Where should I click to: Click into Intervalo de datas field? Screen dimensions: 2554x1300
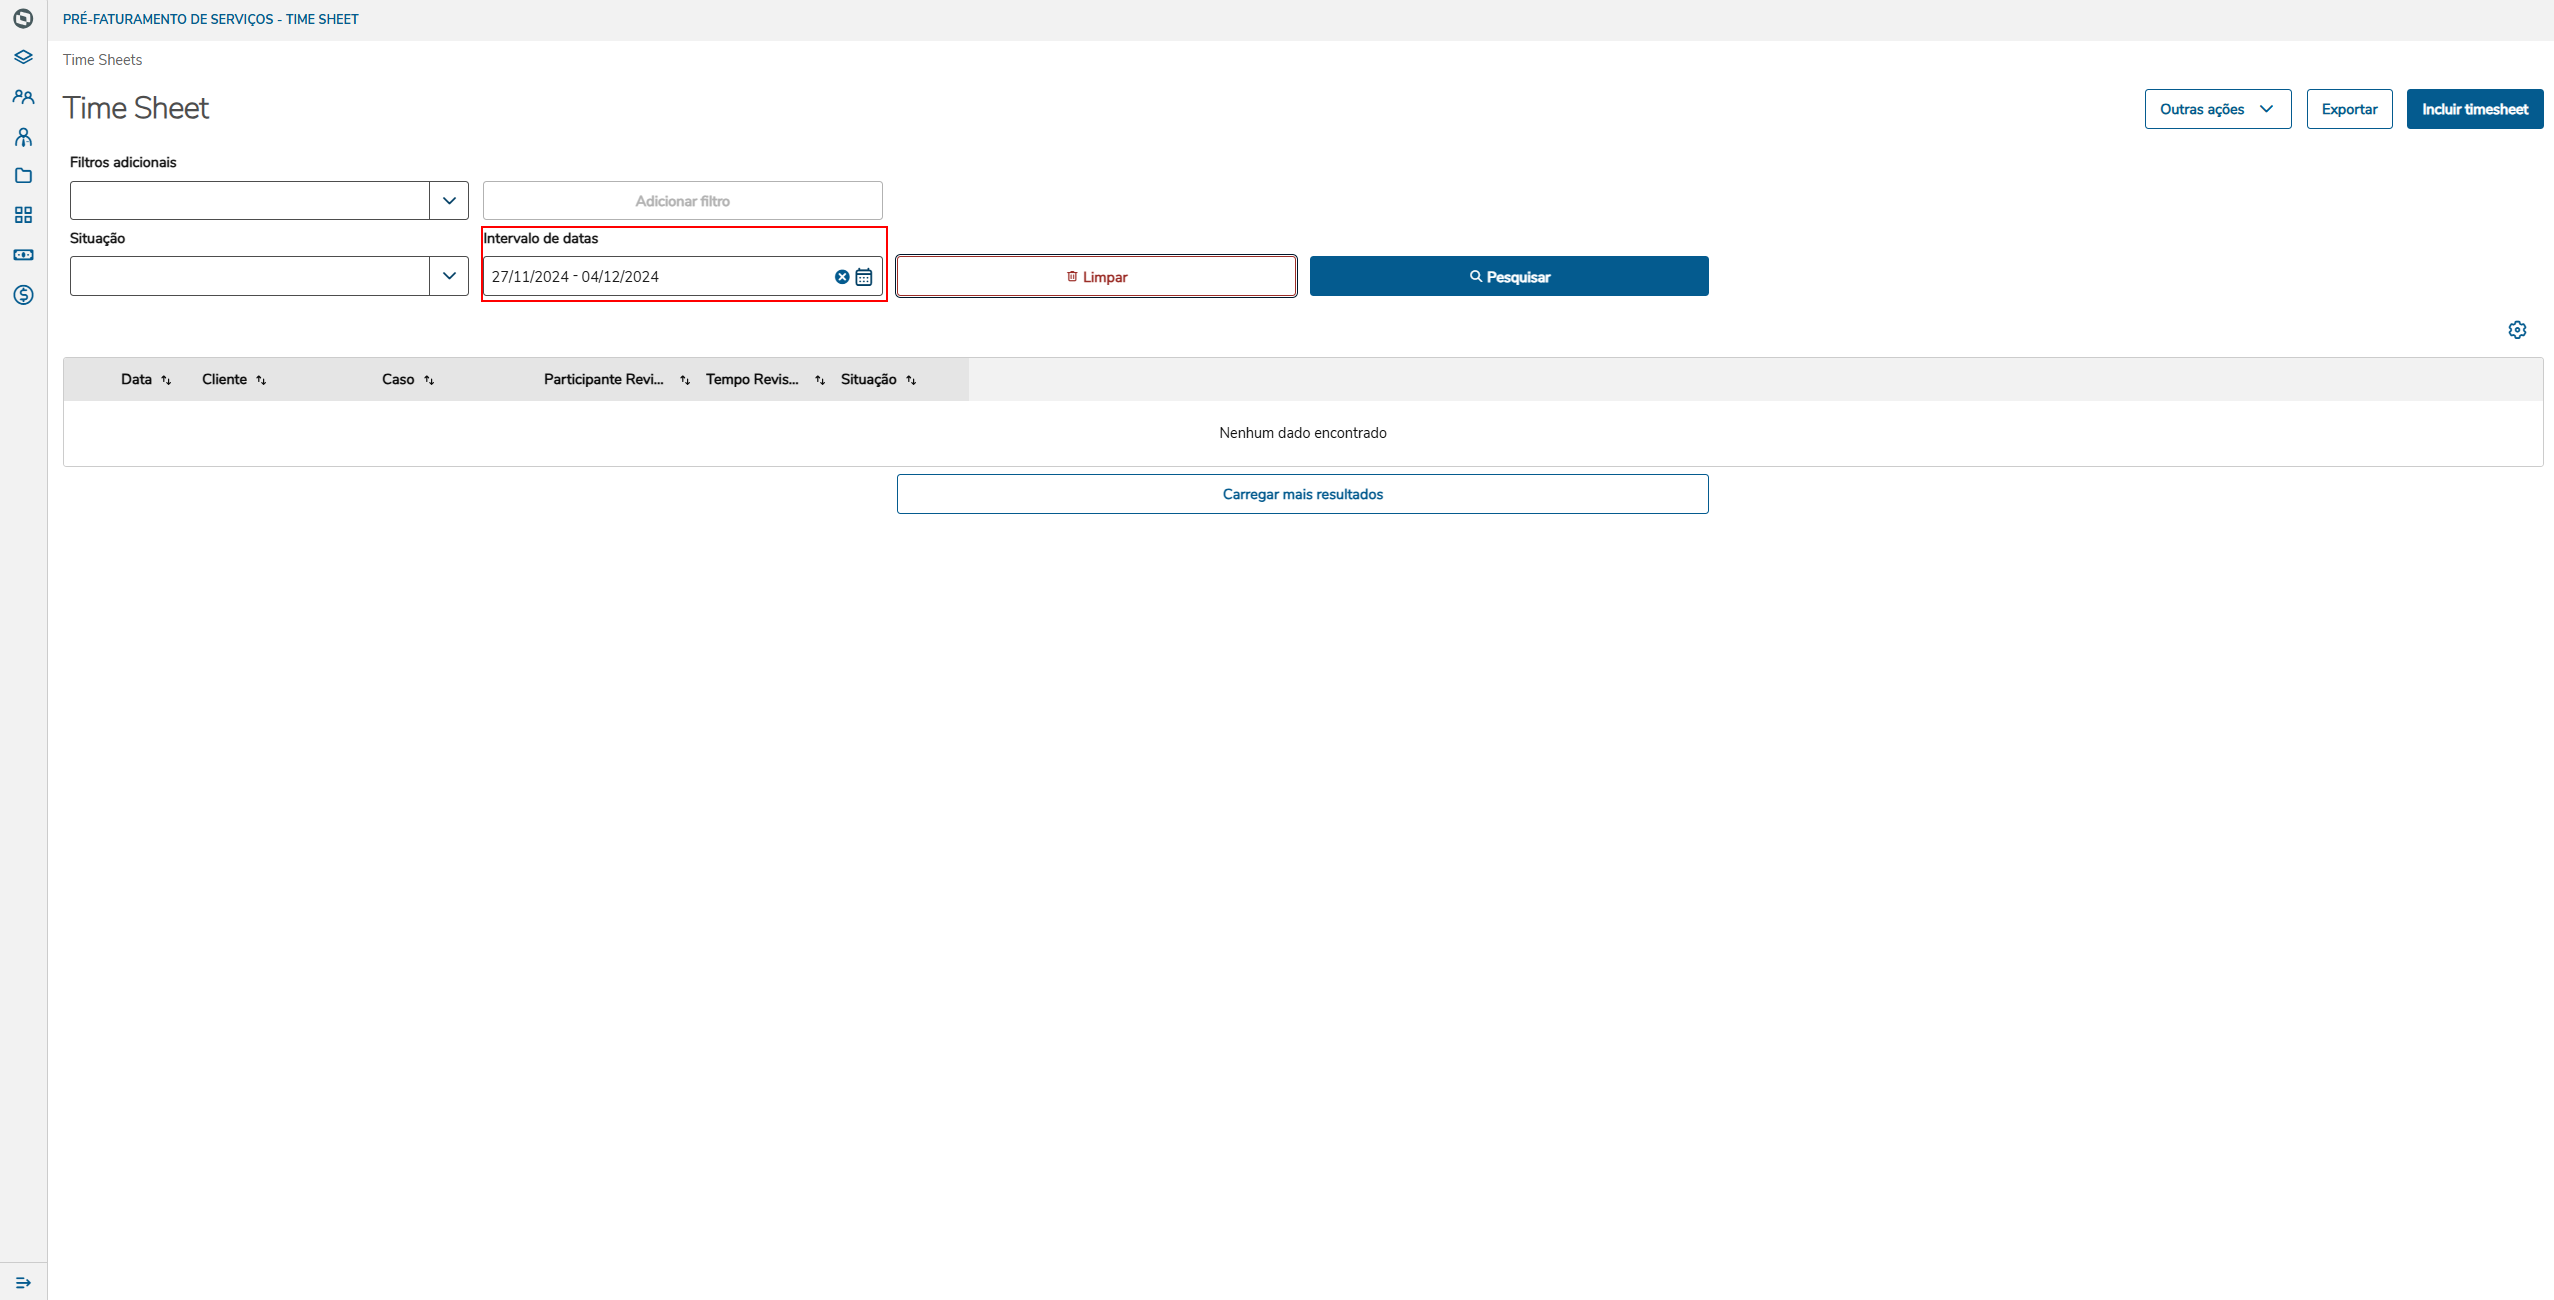[655, 277]
